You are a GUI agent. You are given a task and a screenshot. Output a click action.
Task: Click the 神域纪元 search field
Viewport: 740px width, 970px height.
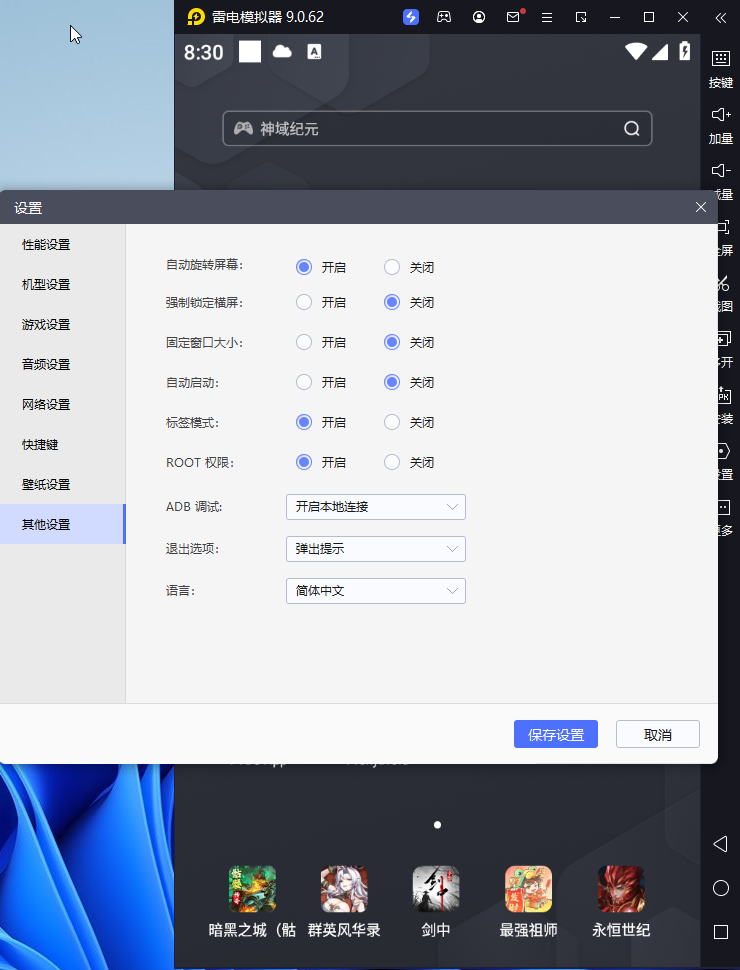click(x=437, y=129)
